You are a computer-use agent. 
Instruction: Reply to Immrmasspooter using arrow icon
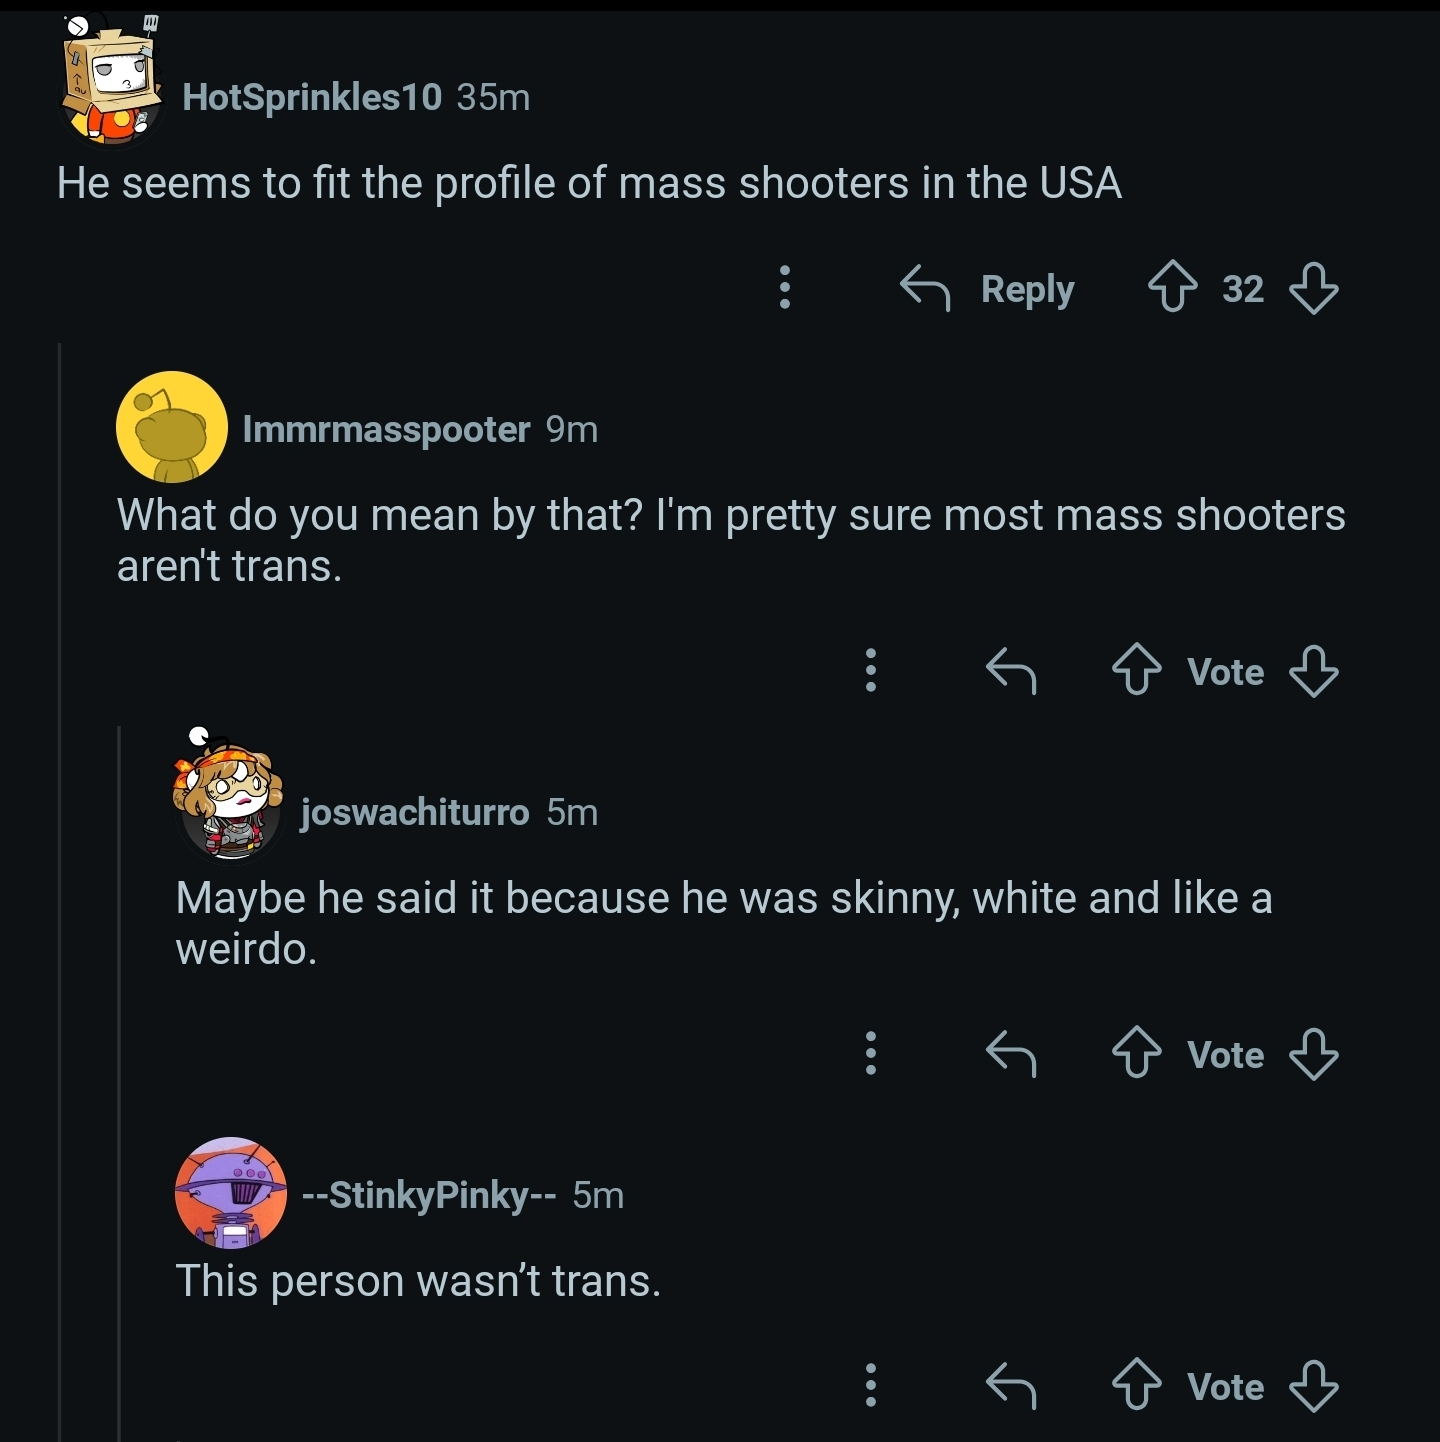coord(1010,670)
